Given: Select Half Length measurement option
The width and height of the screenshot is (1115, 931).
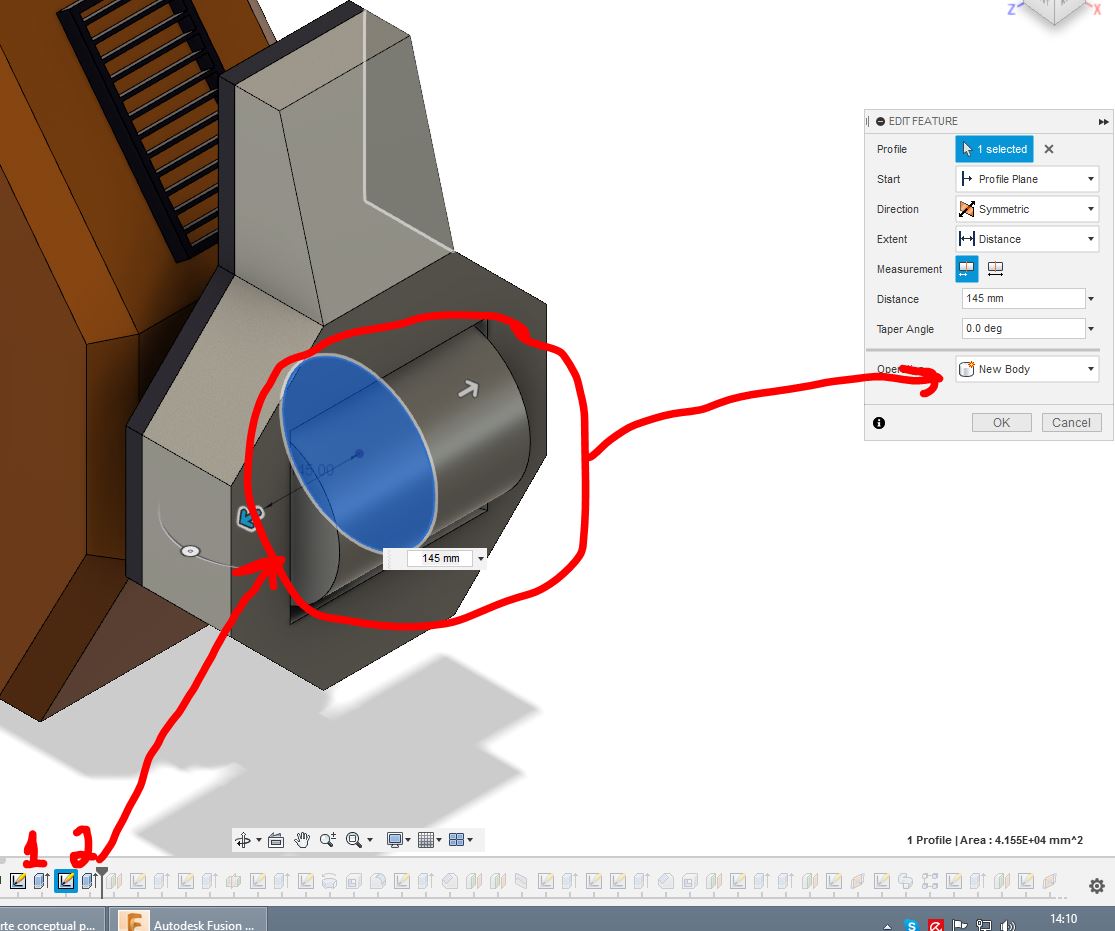Looking at the screenshot, I should tap(966, 269).
